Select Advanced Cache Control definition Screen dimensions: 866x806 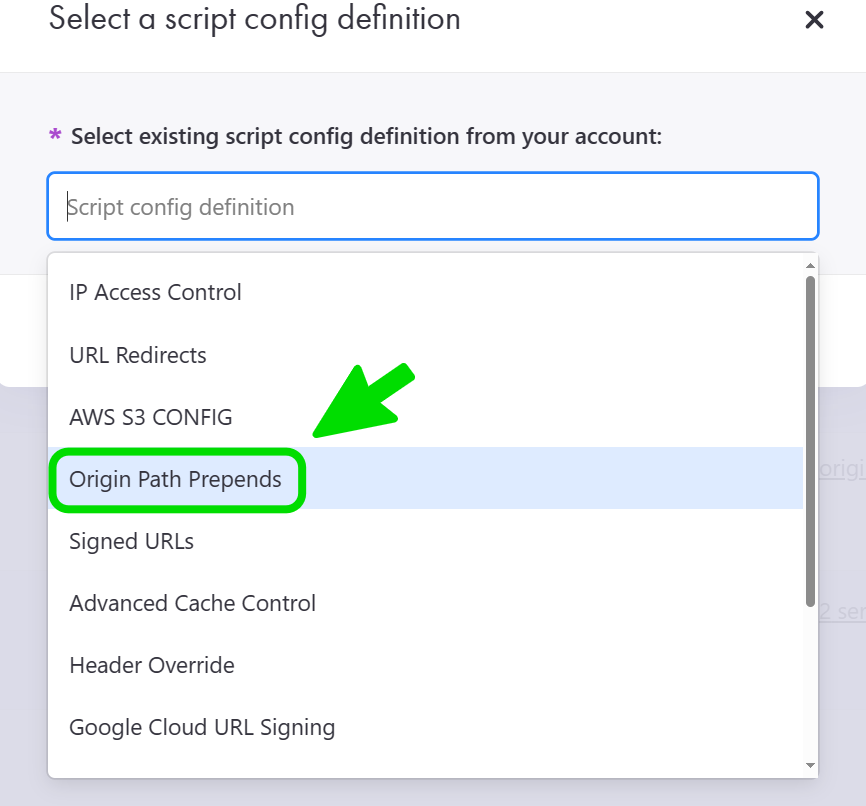(x=192, y=604)
